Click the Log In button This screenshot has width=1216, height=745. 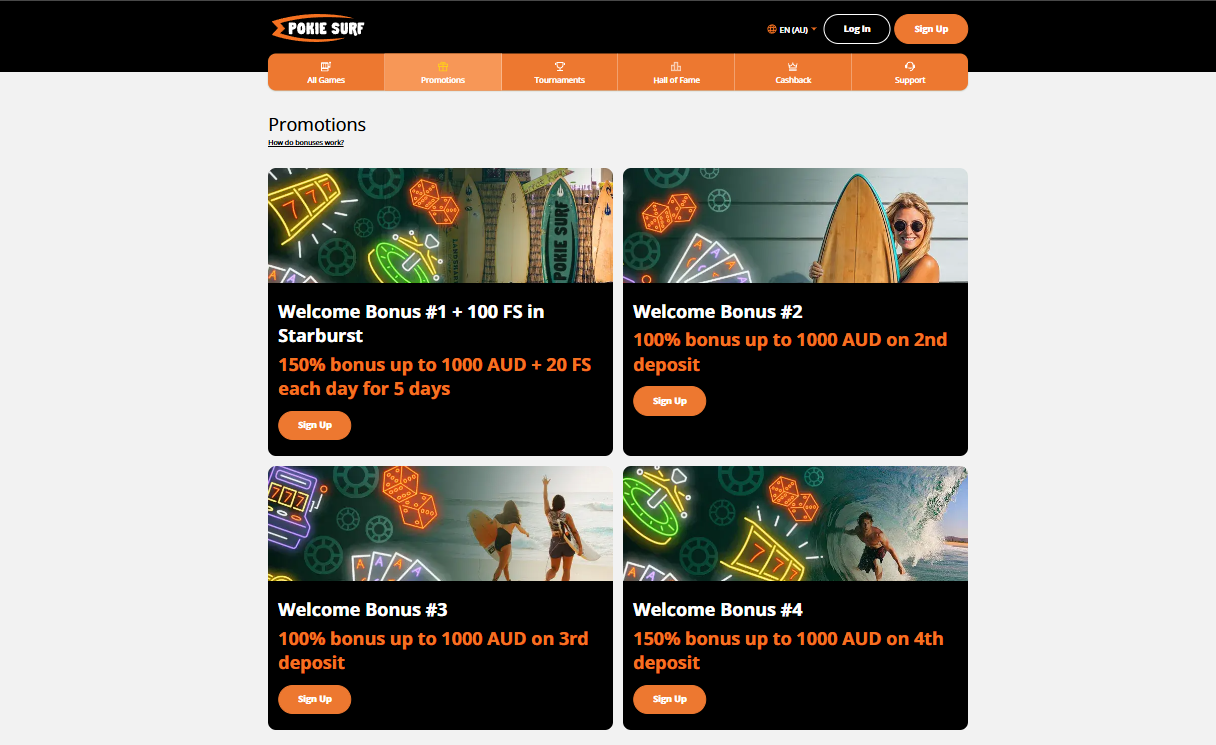pos(857,29)
